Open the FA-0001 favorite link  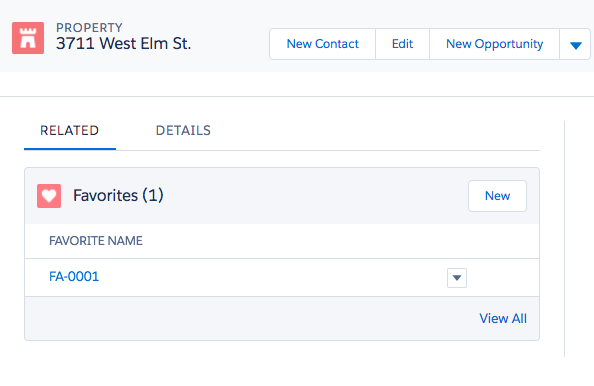[x=74, y=277]
